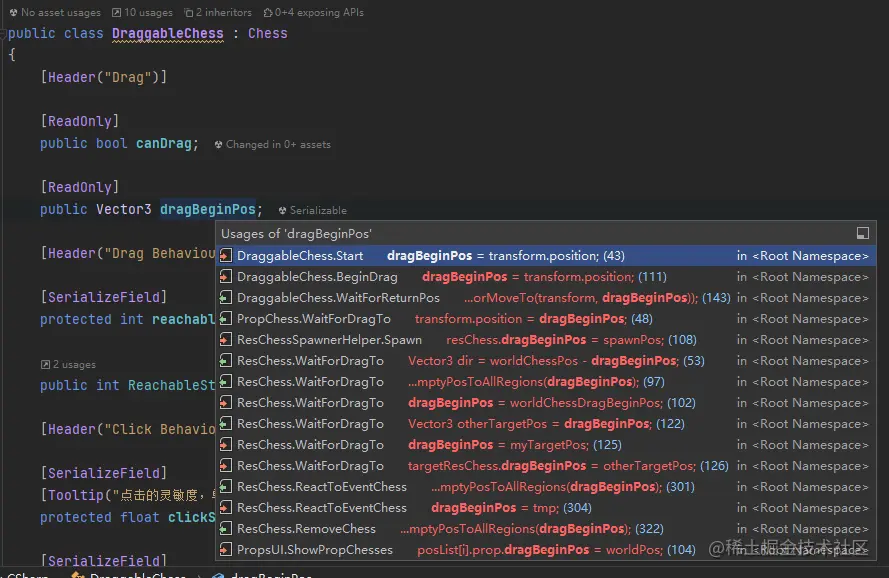Click [ReadOnly] attribute above canDrag
889x578 pixels.
pos(80,121)
